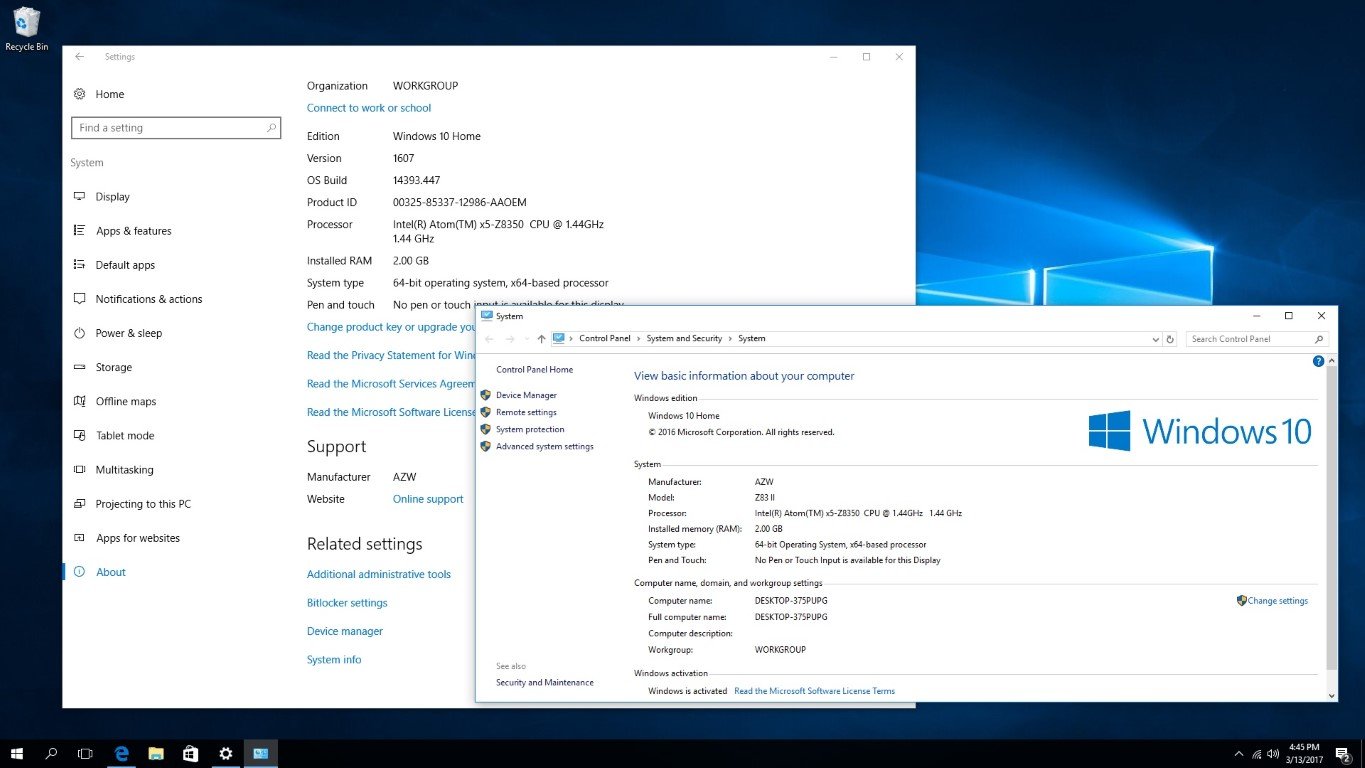Click the System window help icon

[x=1318, y=361]
